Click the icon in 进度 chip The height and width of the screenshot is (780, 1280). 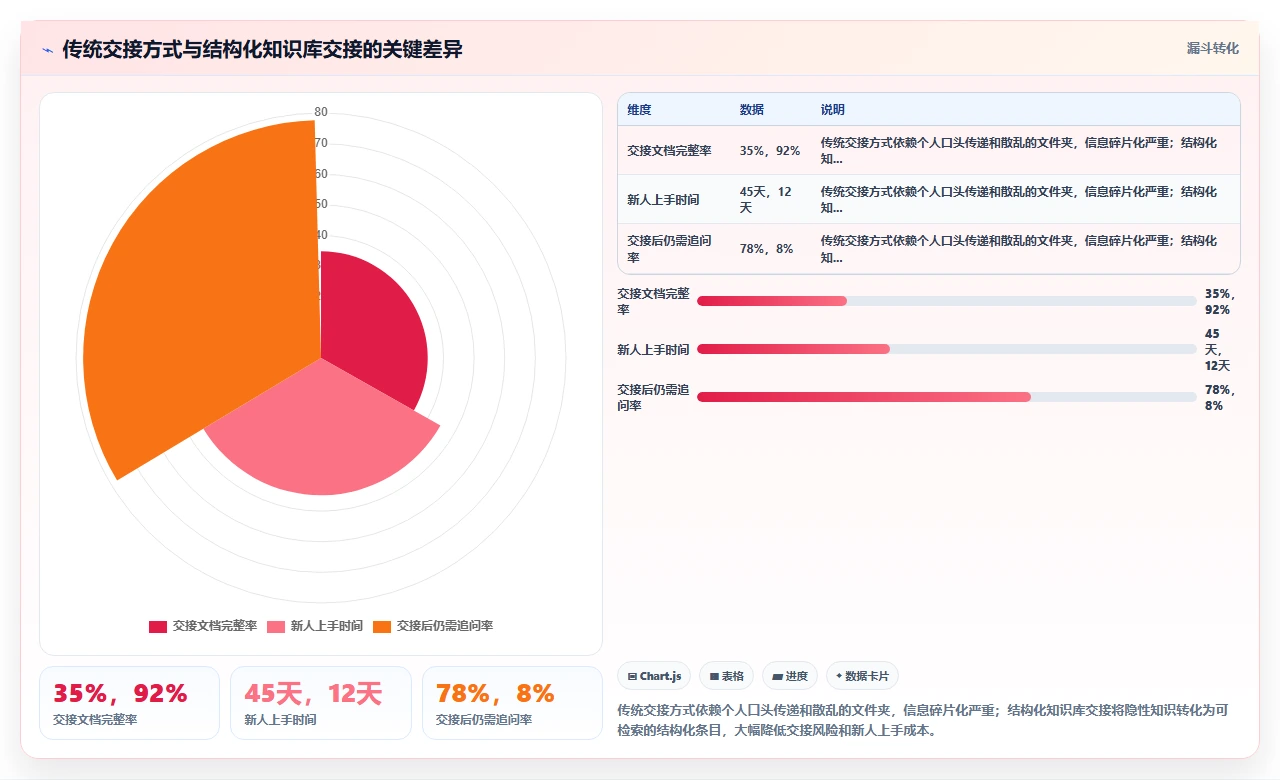(777, 677)
